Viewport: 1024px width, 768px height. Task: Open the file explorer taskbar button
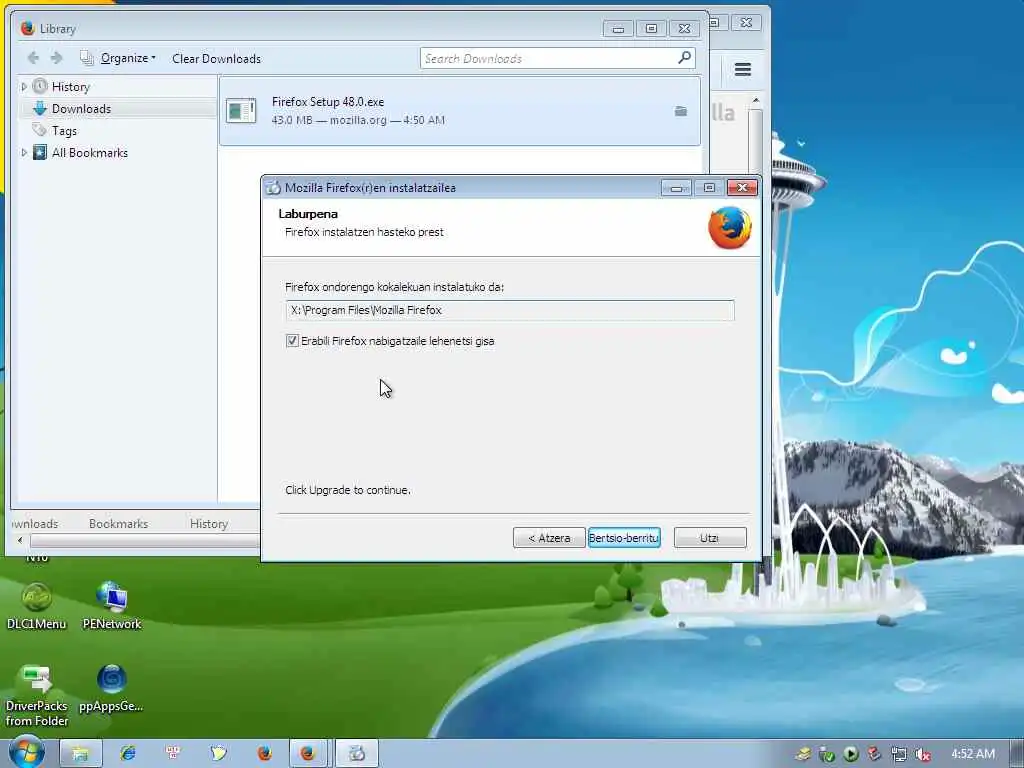(x=80, y=753)
